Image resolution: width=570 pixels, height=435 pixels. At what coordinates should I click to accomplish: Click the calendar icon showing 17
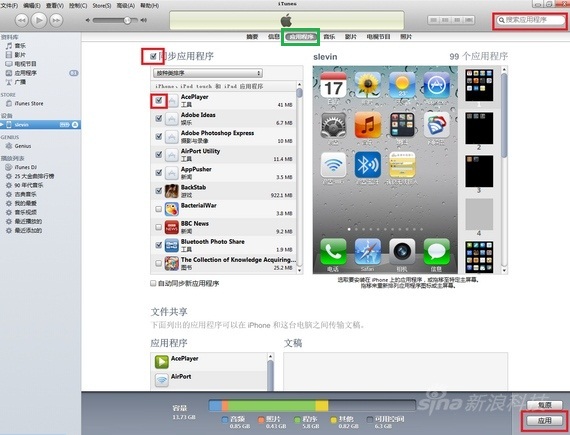coord(333,85)
